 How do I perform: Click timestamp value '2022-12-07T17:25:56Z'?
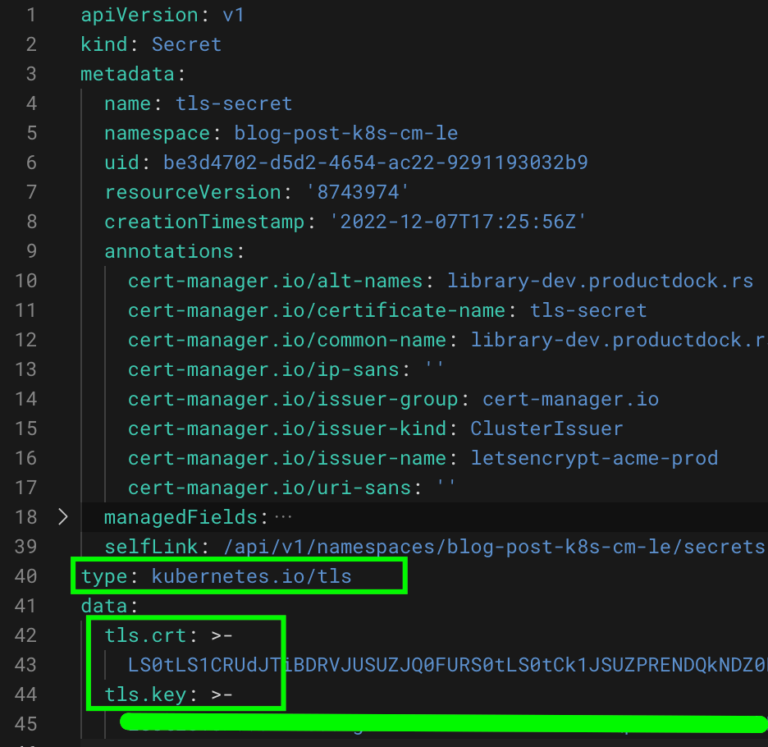[457, 222]
